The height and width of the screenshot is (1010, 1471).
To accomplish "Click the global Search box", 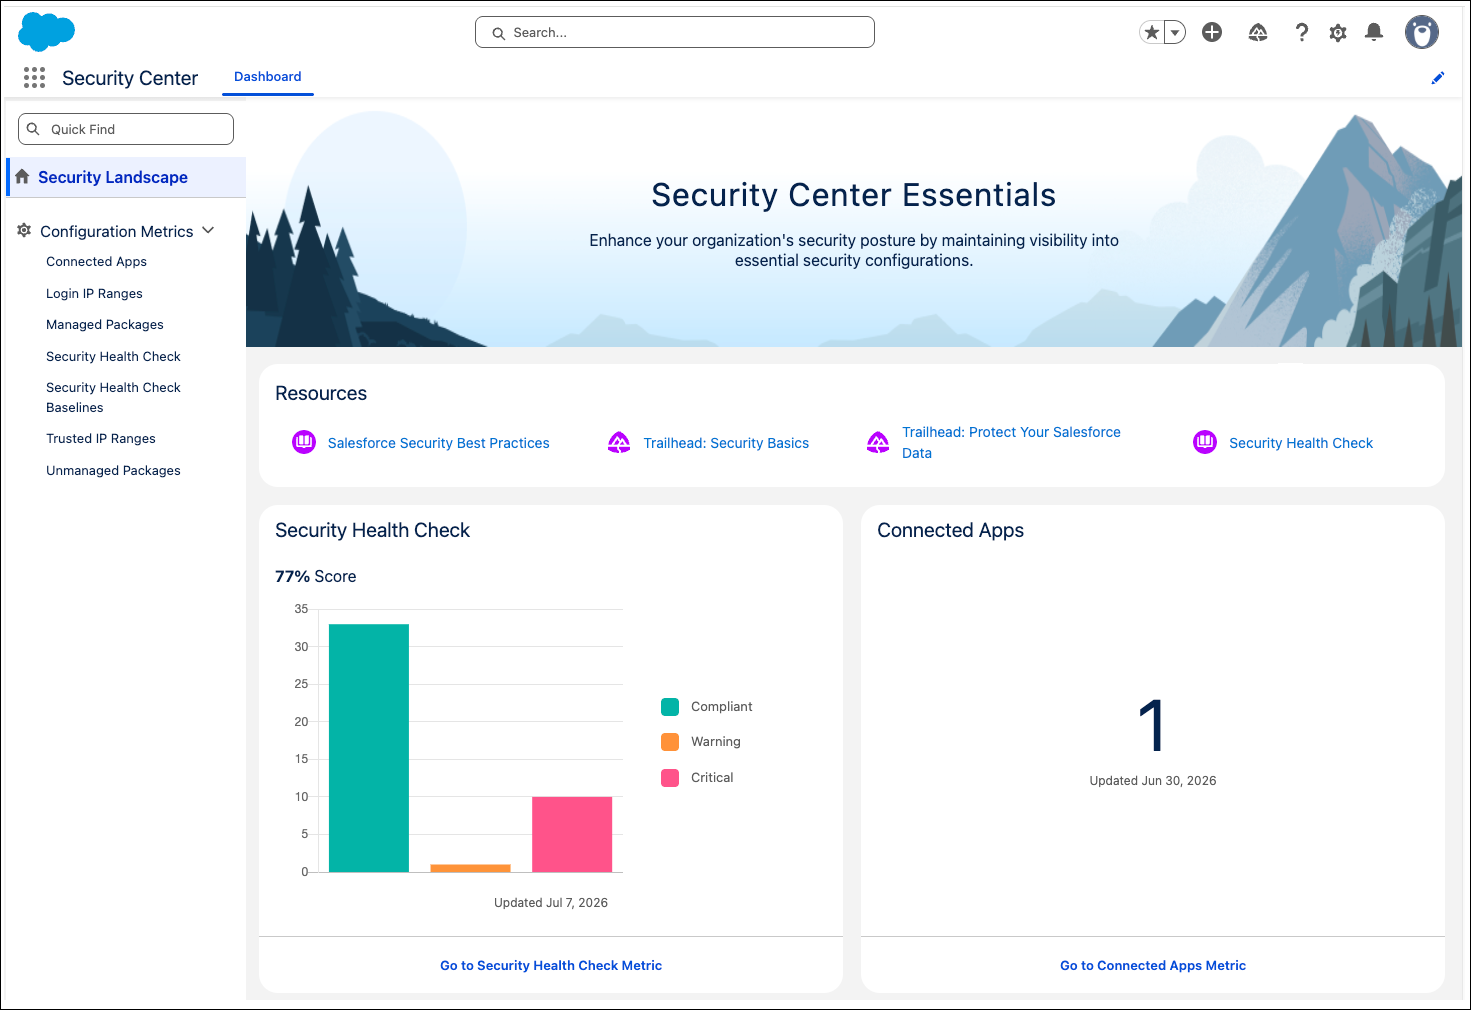I will tap(675, 32).
